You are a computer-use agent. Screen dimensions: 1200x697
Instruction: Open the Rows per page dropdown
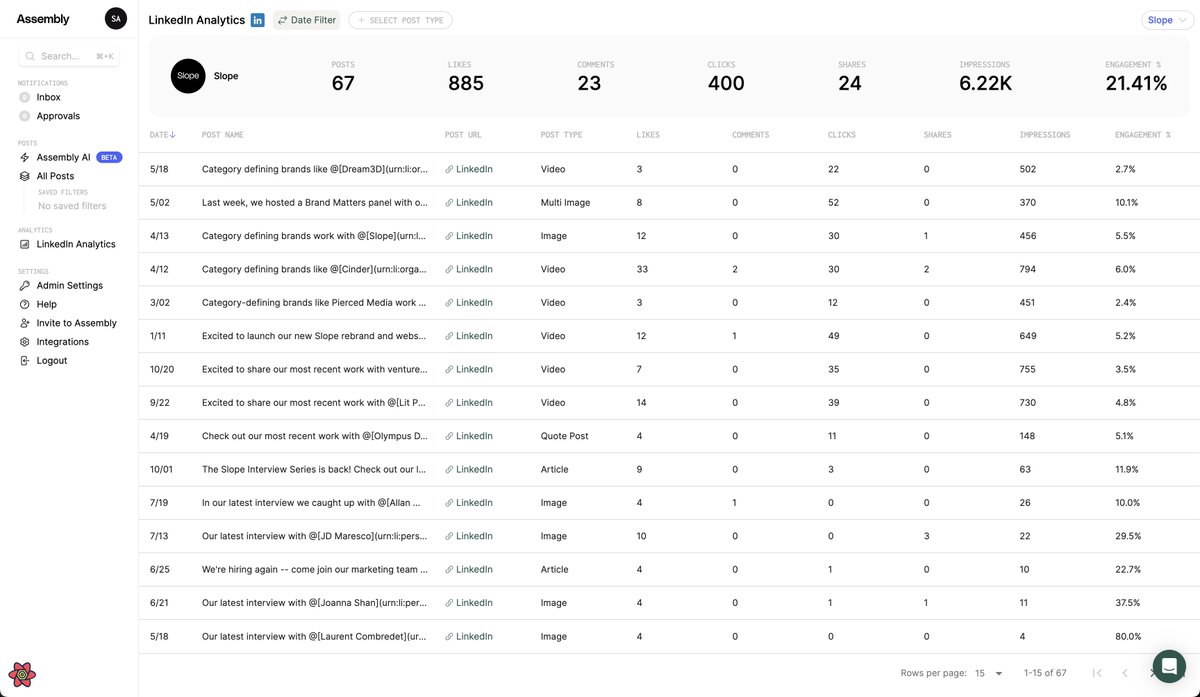pyautogui.click(x=990, y=673)
